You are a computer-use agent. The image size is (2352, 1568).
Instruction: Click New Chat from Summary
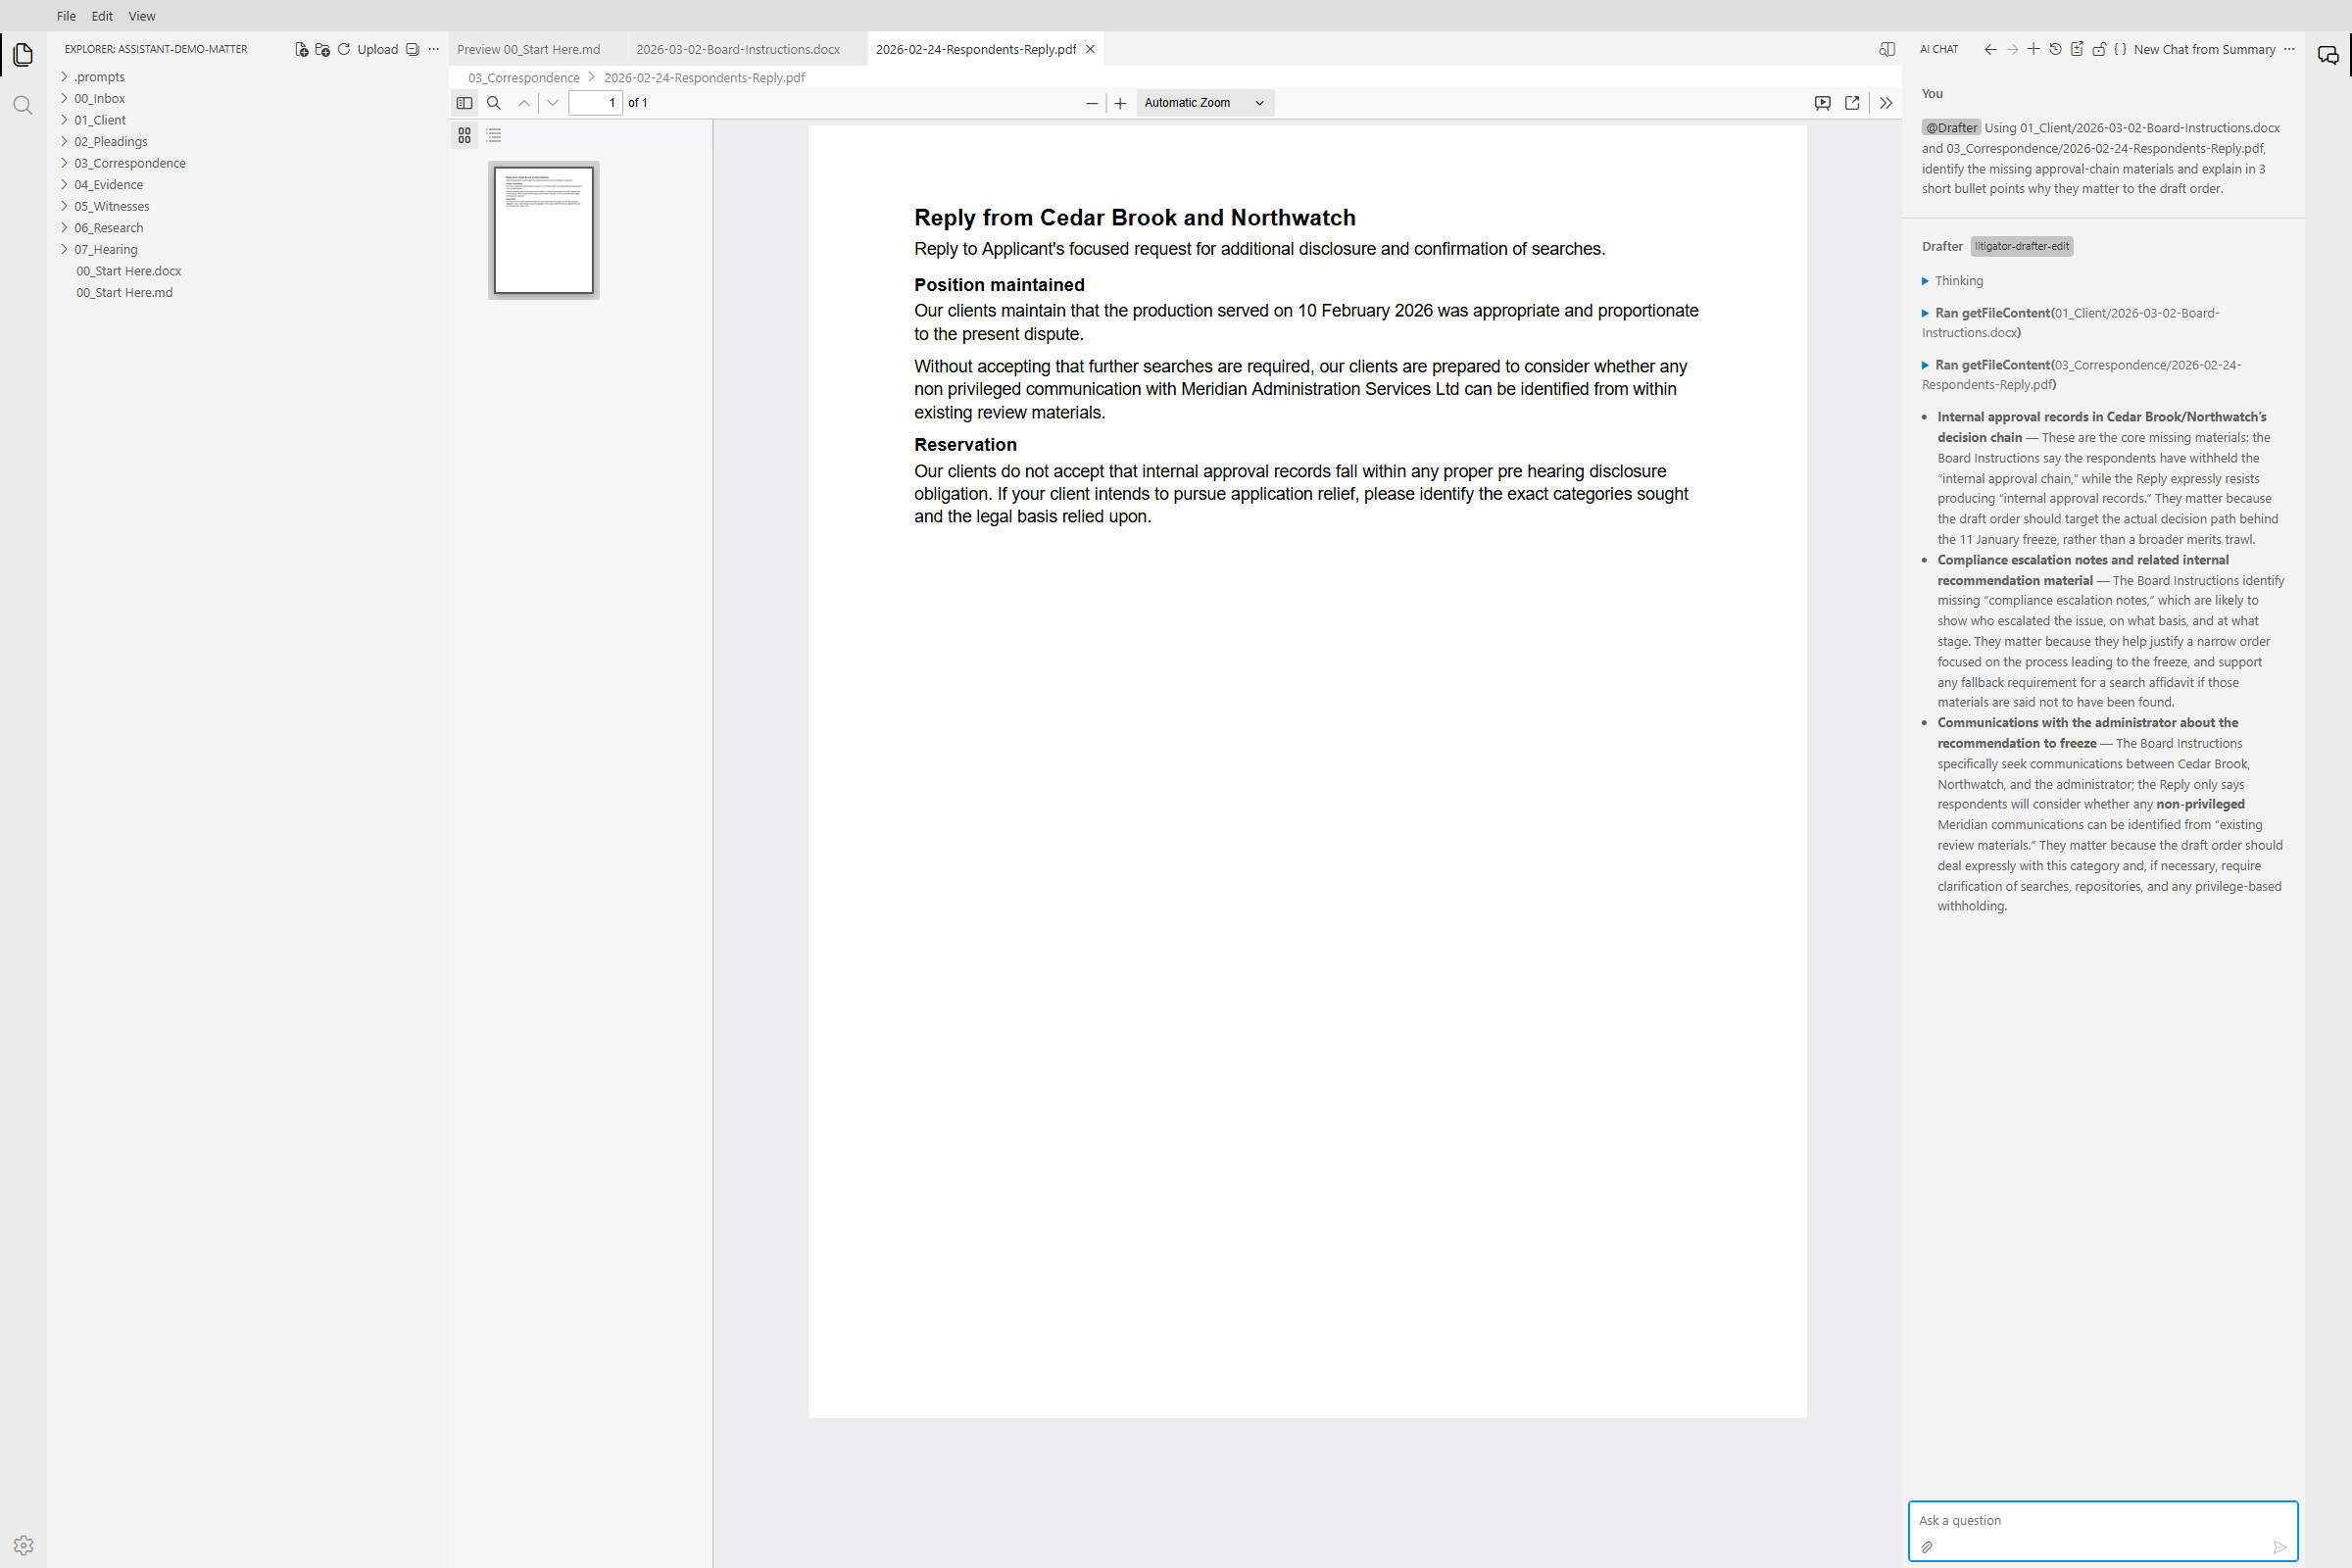[2204, 49]
